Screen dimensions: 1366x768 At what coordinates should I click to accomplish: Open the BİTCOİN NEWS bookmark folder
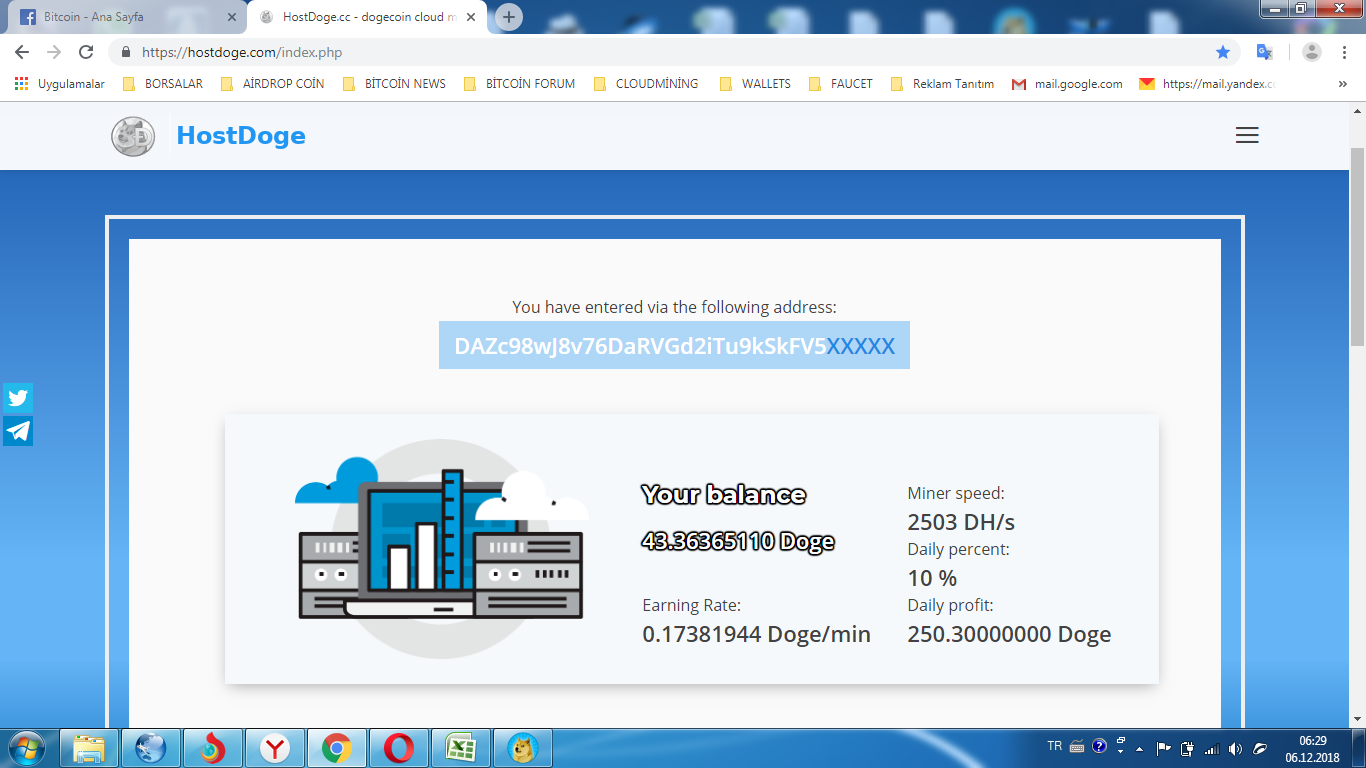394,84
